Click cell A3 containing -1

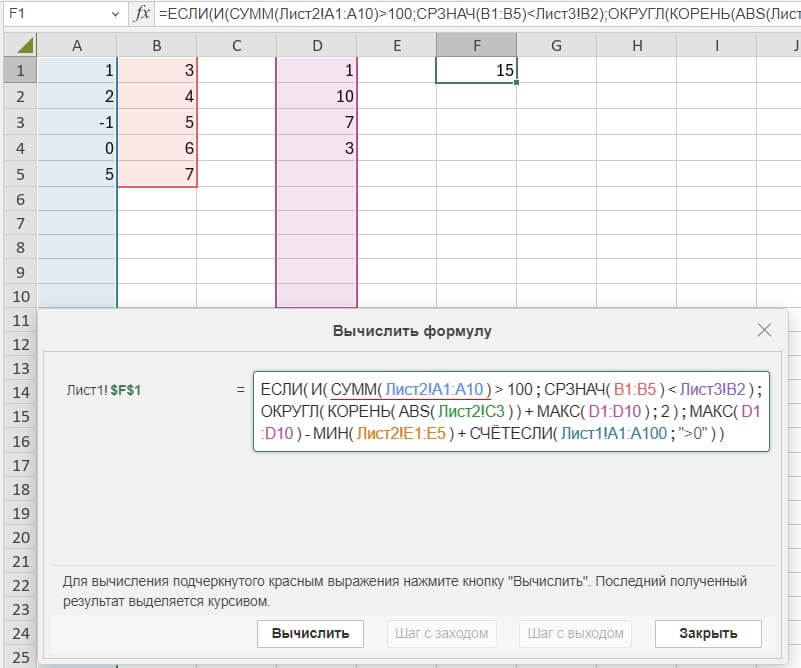(x=77, y=123)
